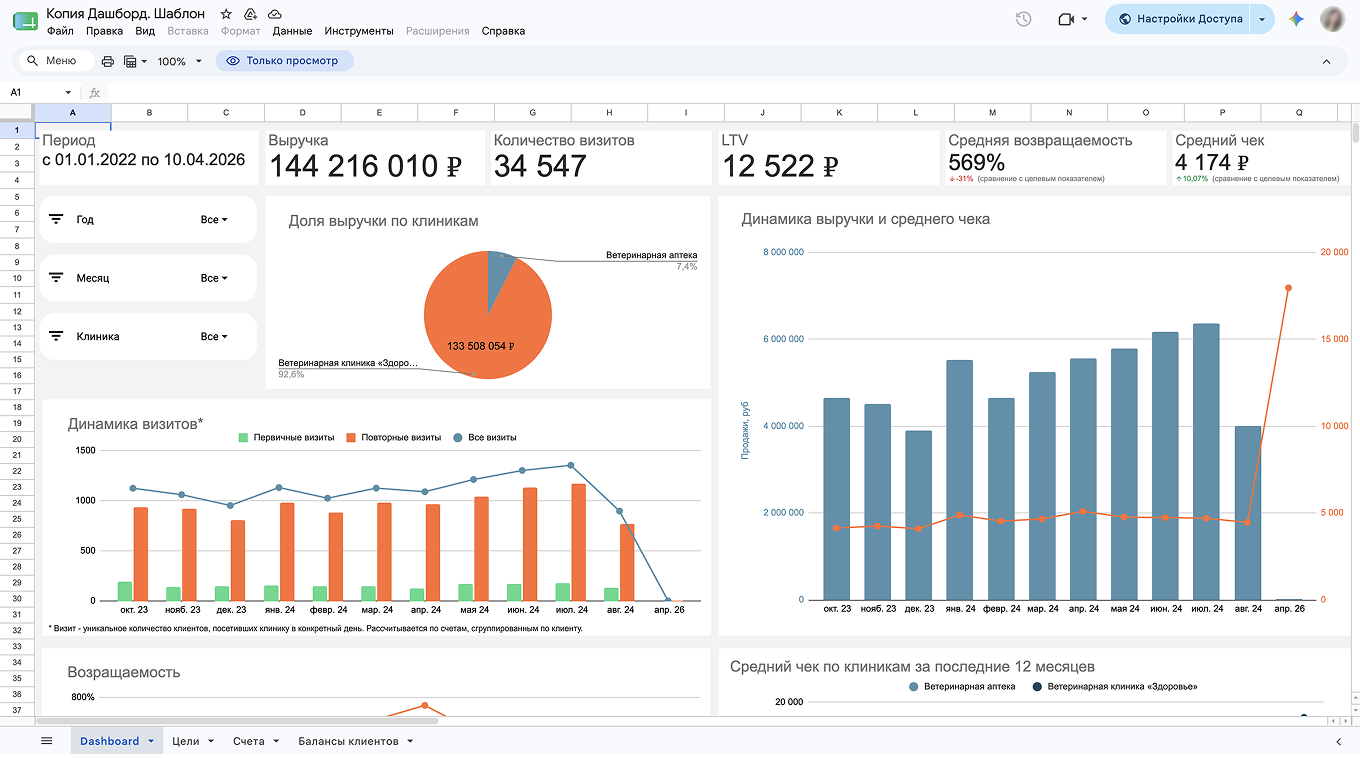This screenshot has height=758, width=1360.
Task: Expand the 'Месяц' filter dropdown
Action: coord(214,278)
